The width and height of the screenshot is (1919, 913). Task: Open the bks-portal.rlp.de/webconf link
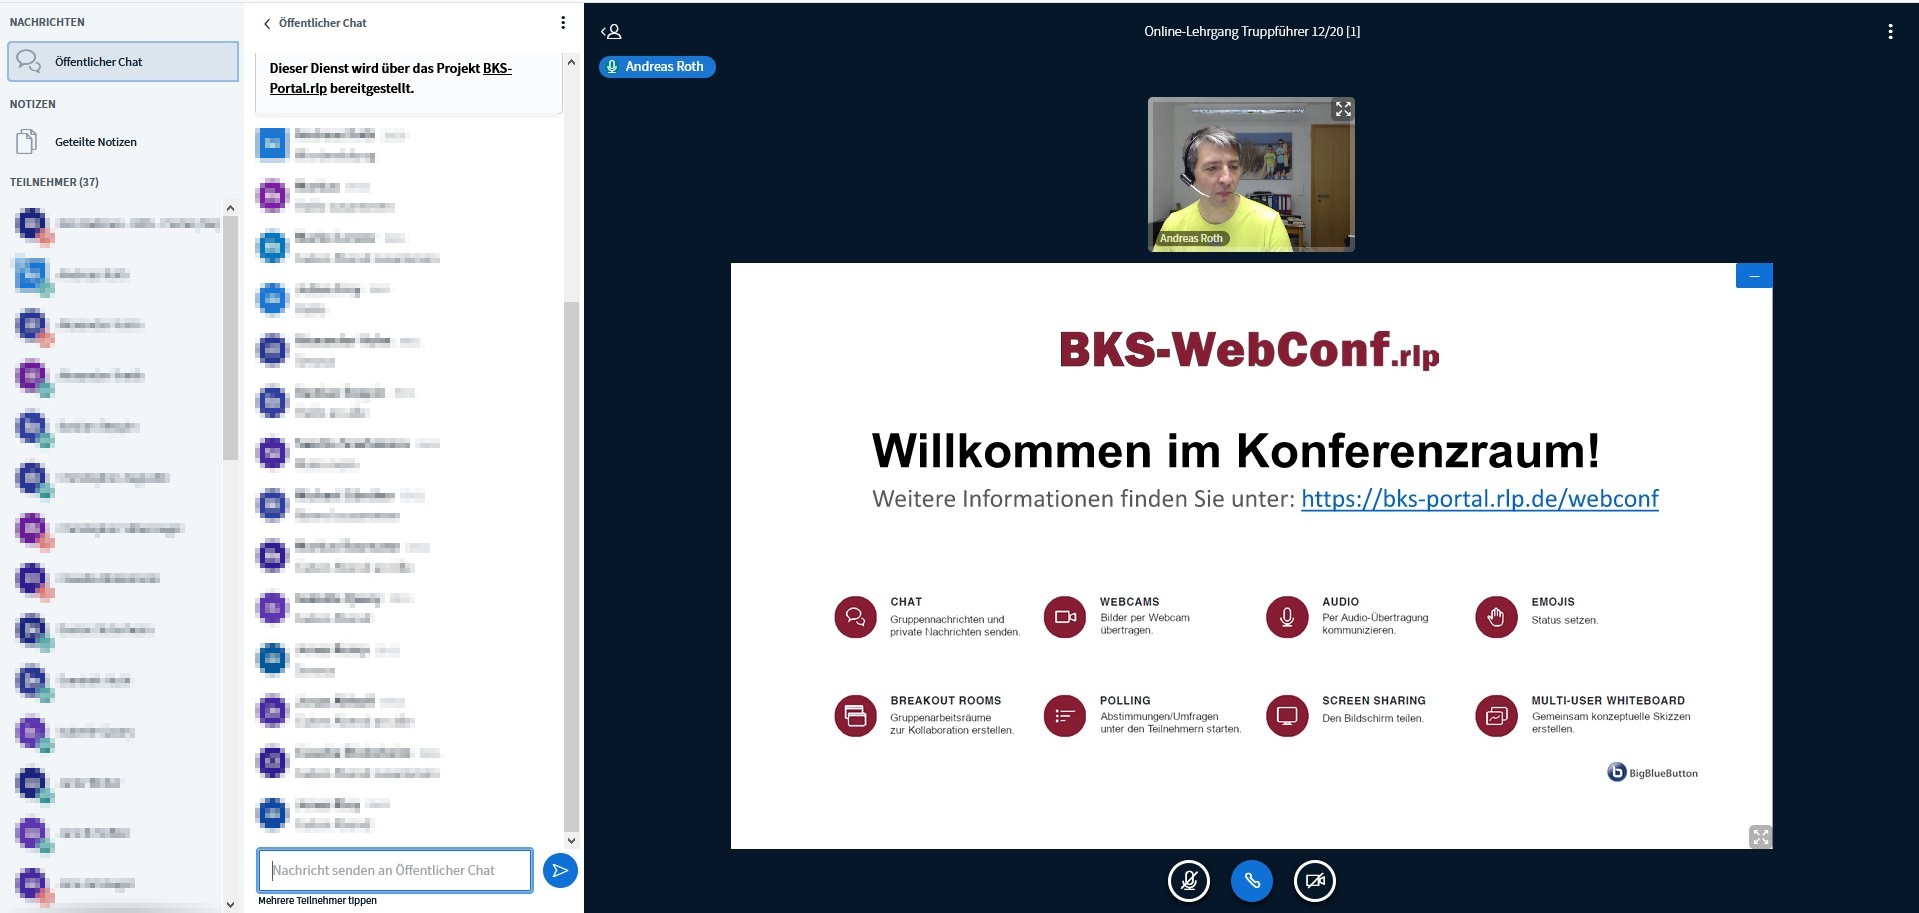tap(1479, 499)
